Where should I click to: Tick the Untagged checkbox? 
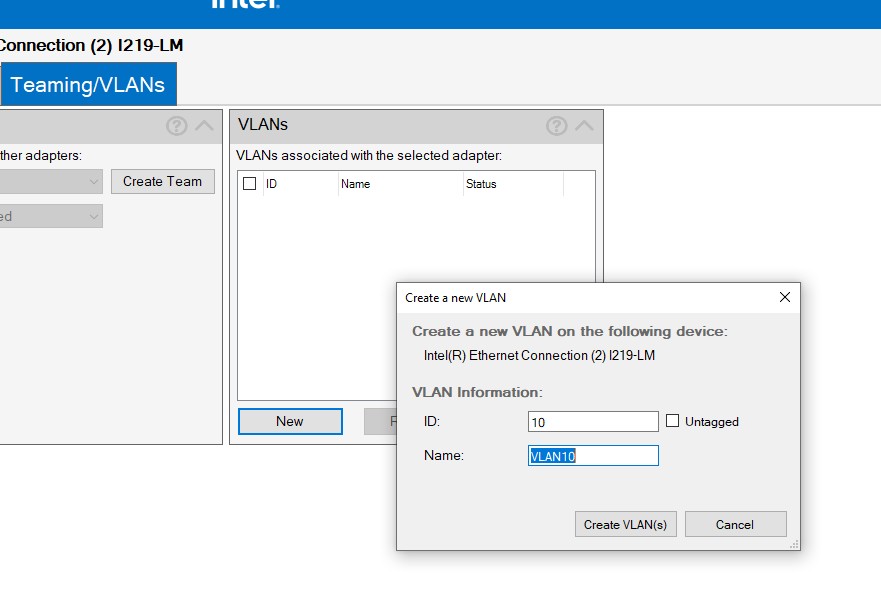[673, 421]
